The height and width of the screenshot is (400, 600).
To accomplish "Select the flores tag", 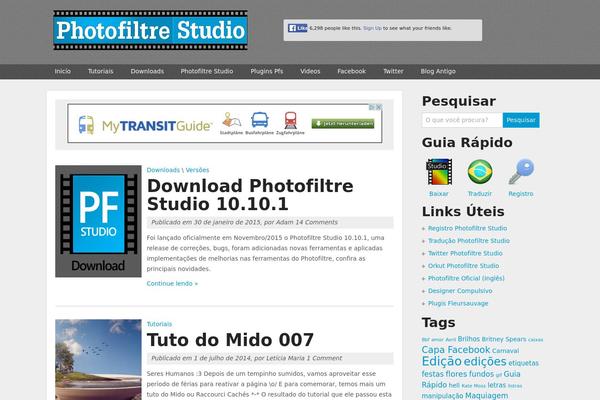I will (x=457, y=374).
